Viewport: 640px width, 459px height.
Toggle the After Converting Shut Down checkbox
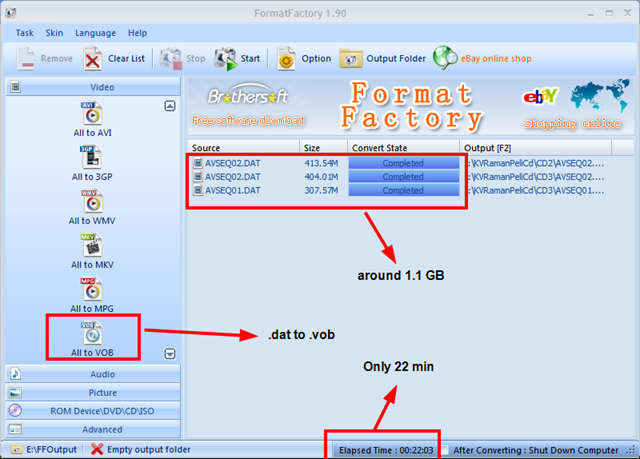pos(445,450)
